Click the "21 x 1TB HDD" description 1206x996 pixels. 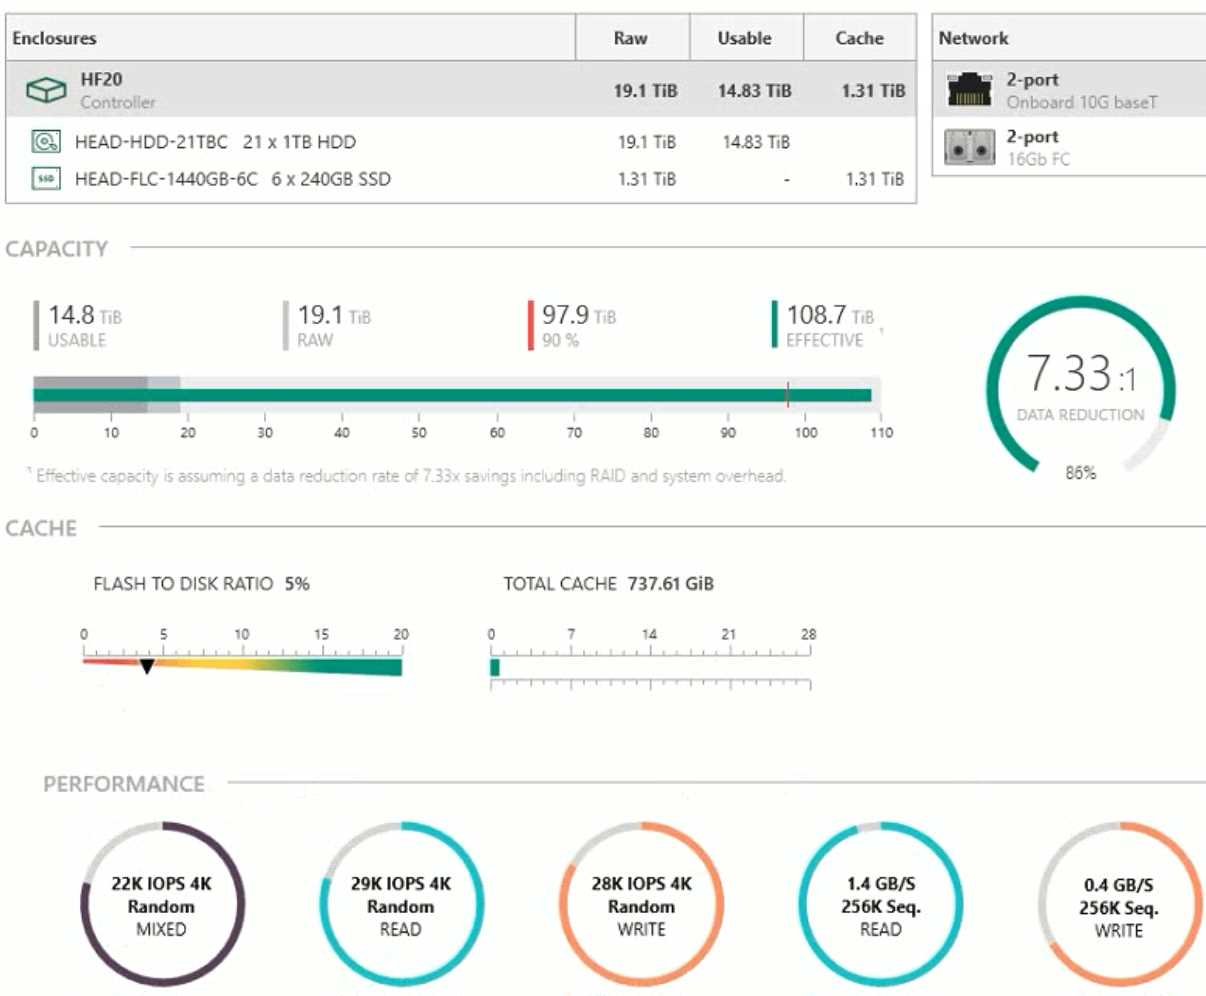point(299,142)
